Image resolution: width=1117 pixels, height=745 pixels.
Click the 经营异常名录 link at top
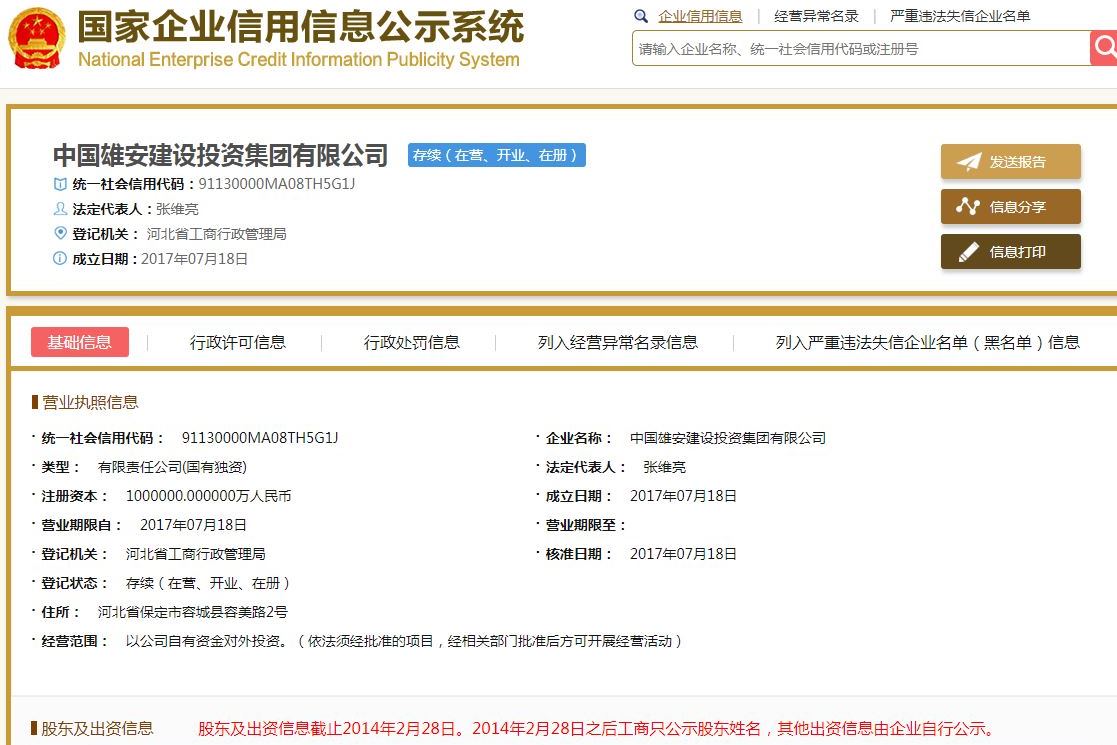point(816,16)
